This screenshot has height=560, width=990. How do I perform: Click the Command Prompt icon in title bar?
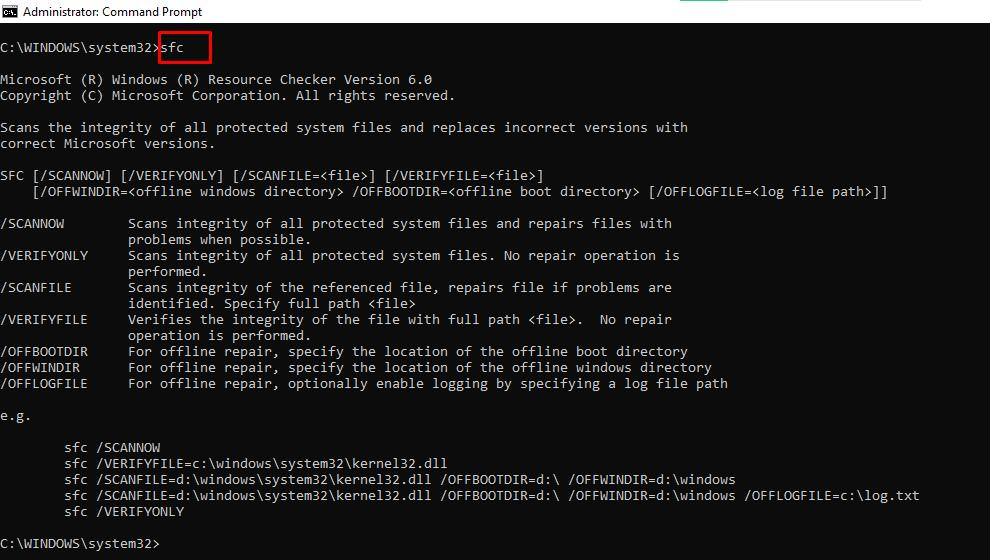click(9, 12)
